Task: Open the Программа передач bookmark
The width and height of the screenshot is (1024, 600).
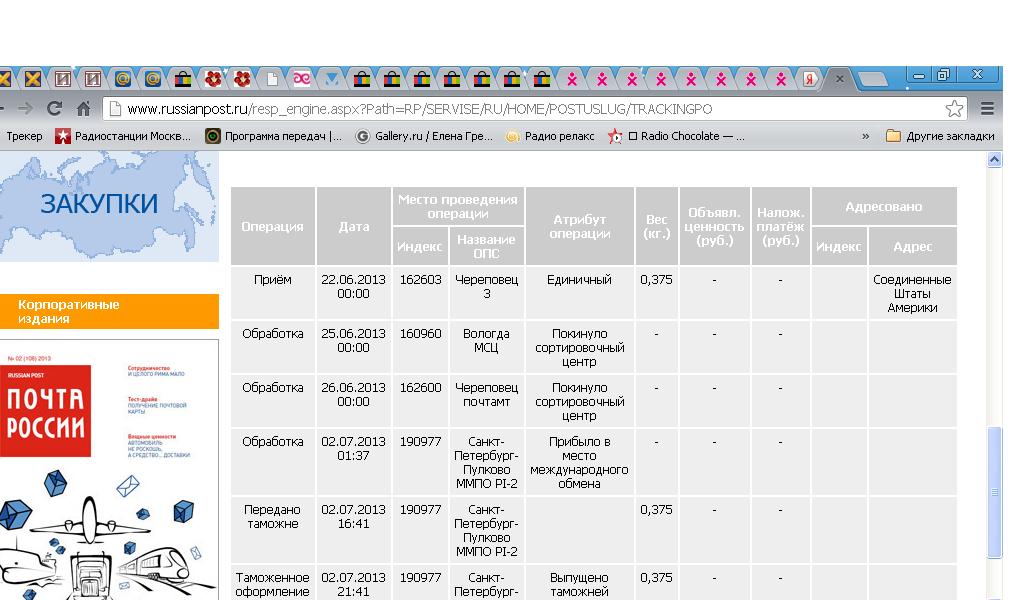Action: click(x=273, y=136)
